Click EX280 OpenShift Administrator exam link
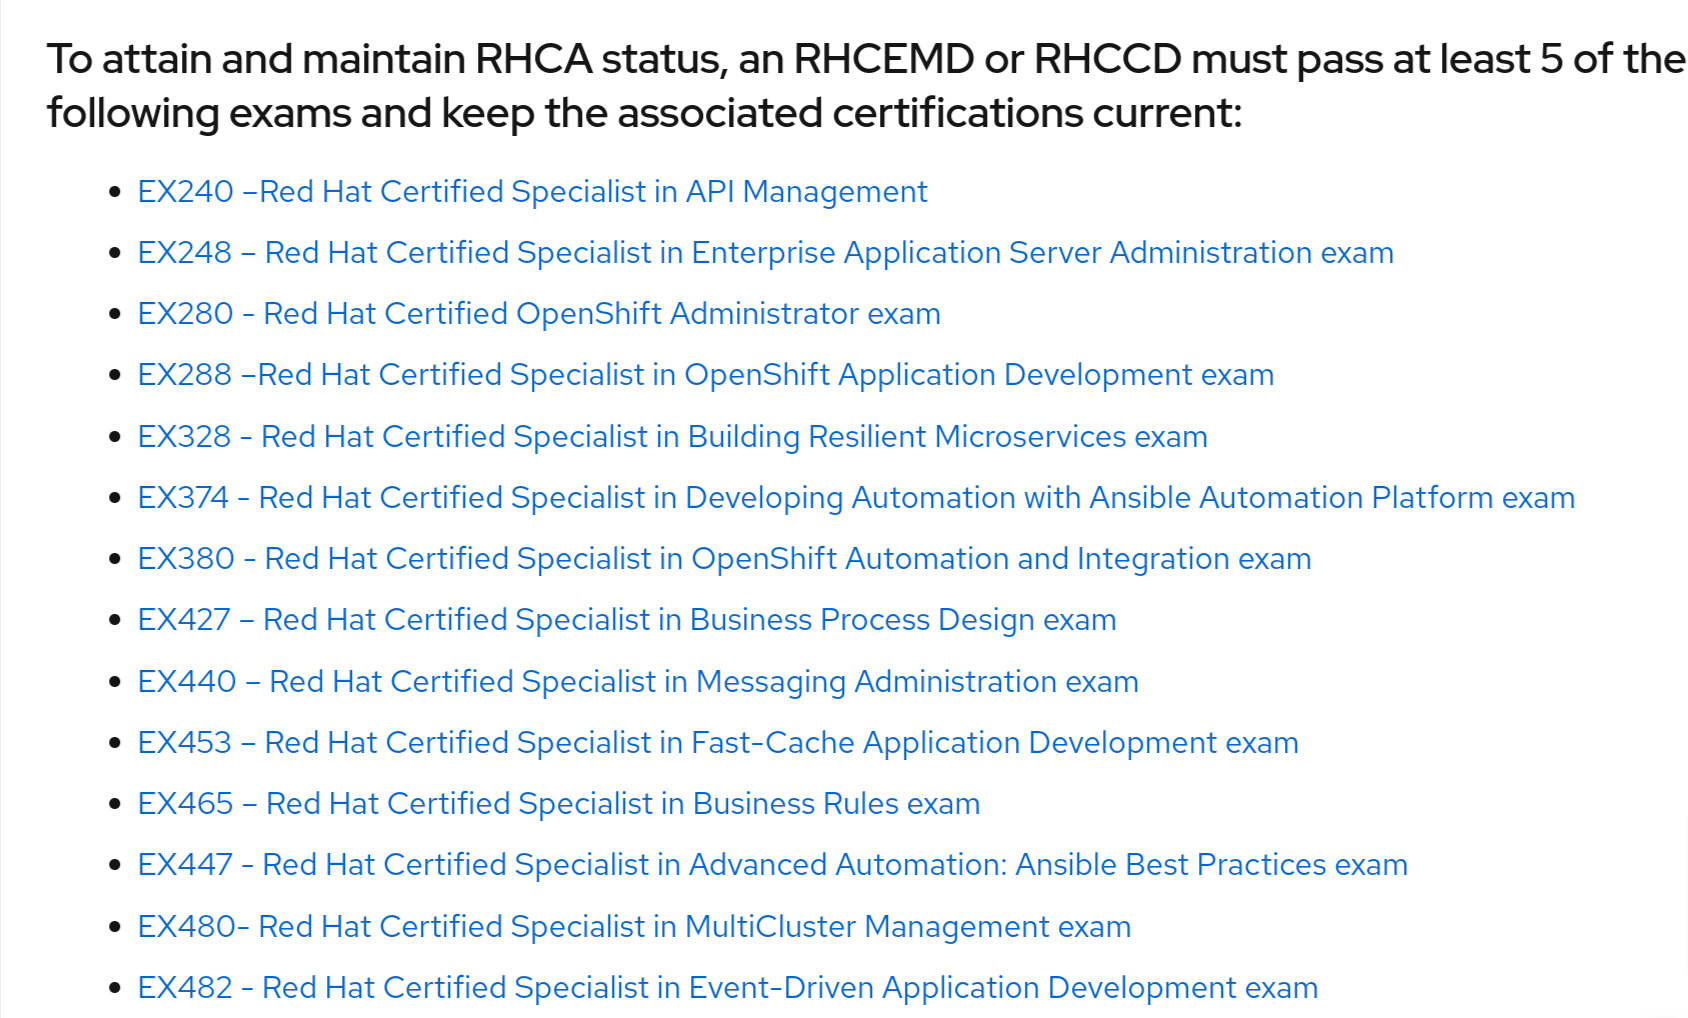This screenshot has height=1018, width=1688. click(539, 313)
